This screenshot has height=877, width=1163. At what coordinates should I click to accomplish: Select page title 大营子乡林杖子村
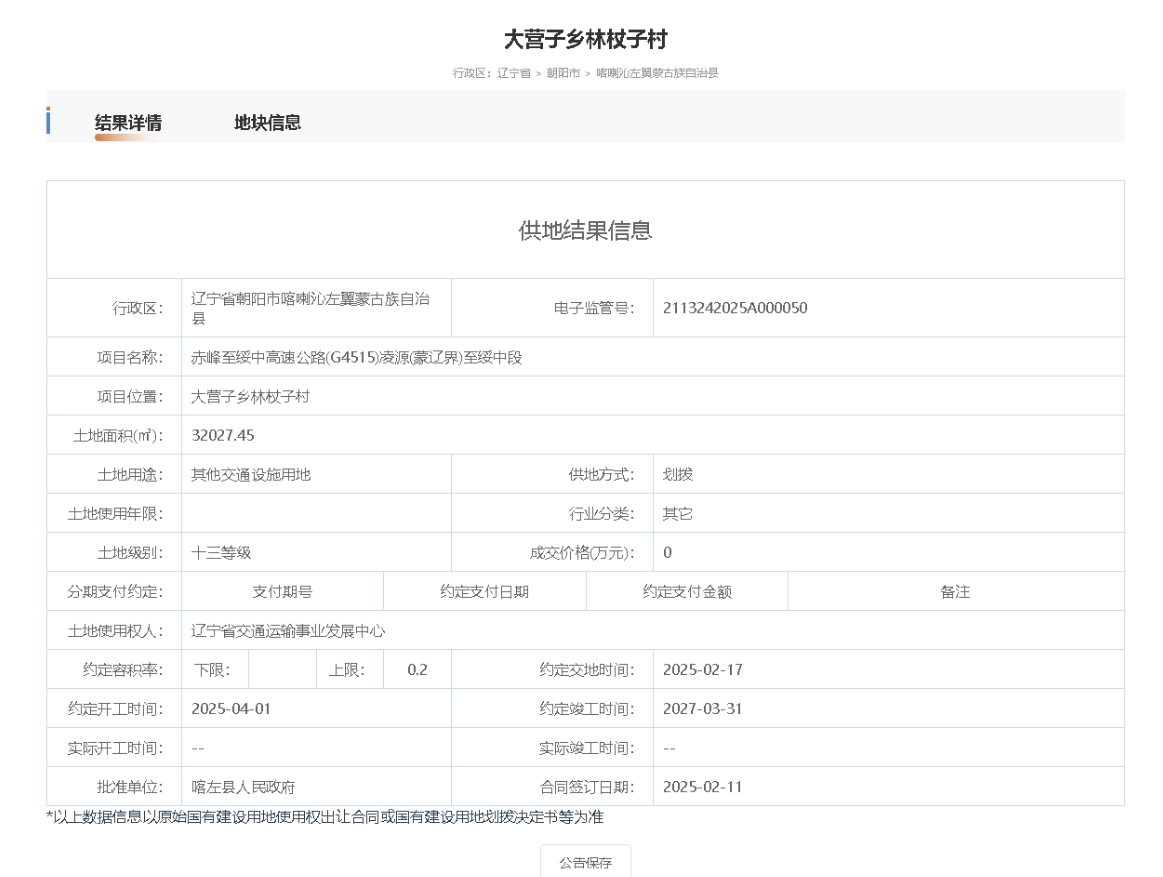click(x=585, y=39)
